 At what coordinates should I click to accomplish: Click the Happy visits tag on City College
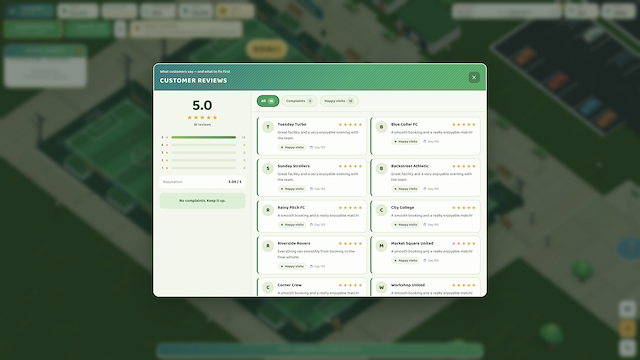coord(405,224)
